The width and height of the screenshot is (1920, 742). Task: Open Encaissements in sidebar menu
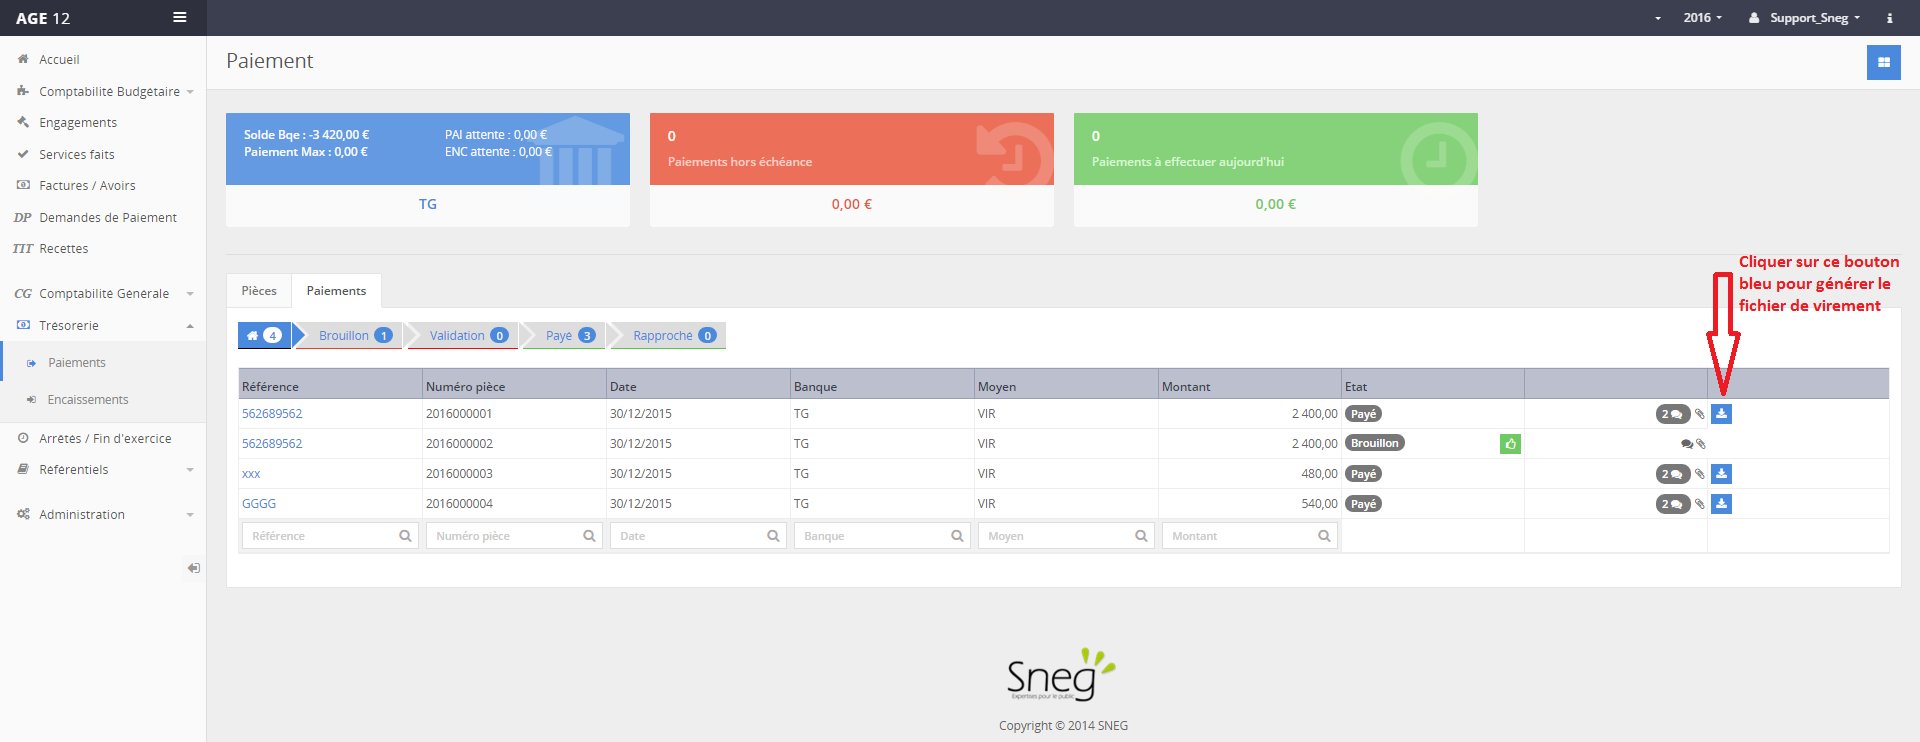(88, 400)
